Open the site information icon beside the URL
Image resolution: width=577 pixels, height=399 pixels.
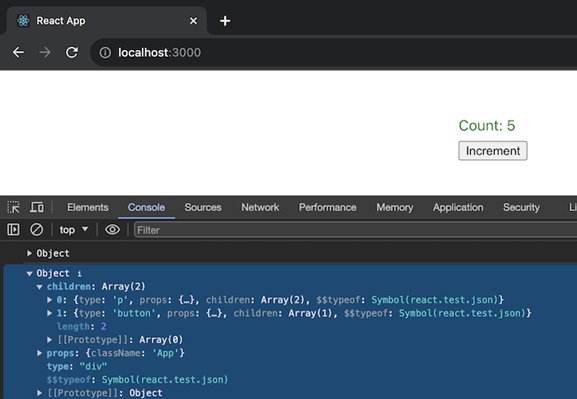(105, 53)
